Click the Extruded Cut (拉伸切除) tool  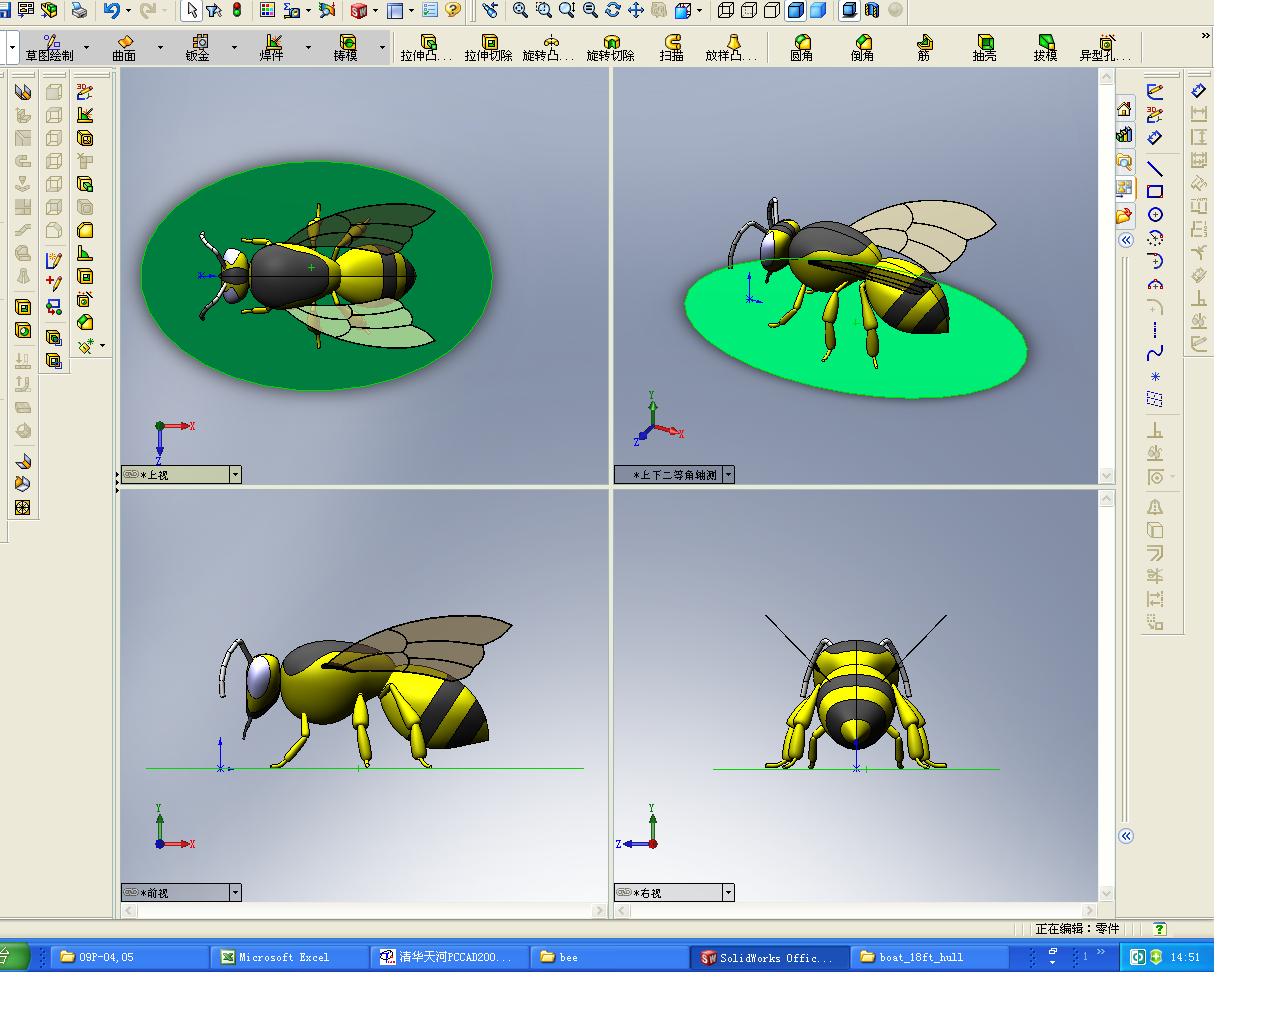click(x=489, y=48)
